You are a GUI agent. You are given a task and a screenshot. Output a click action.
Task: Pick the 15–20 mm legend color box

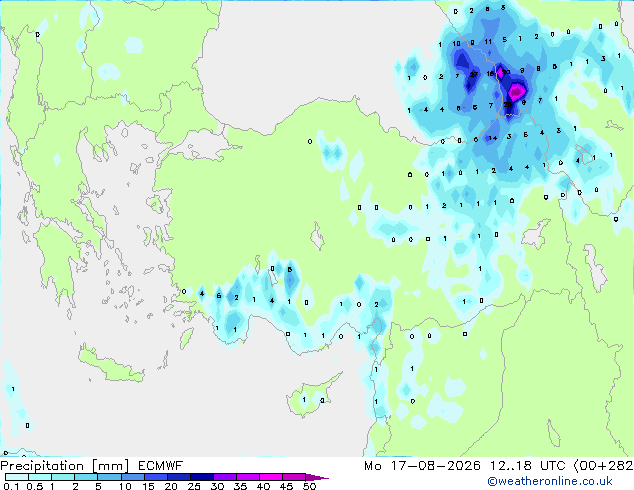[x=155, y=477]
